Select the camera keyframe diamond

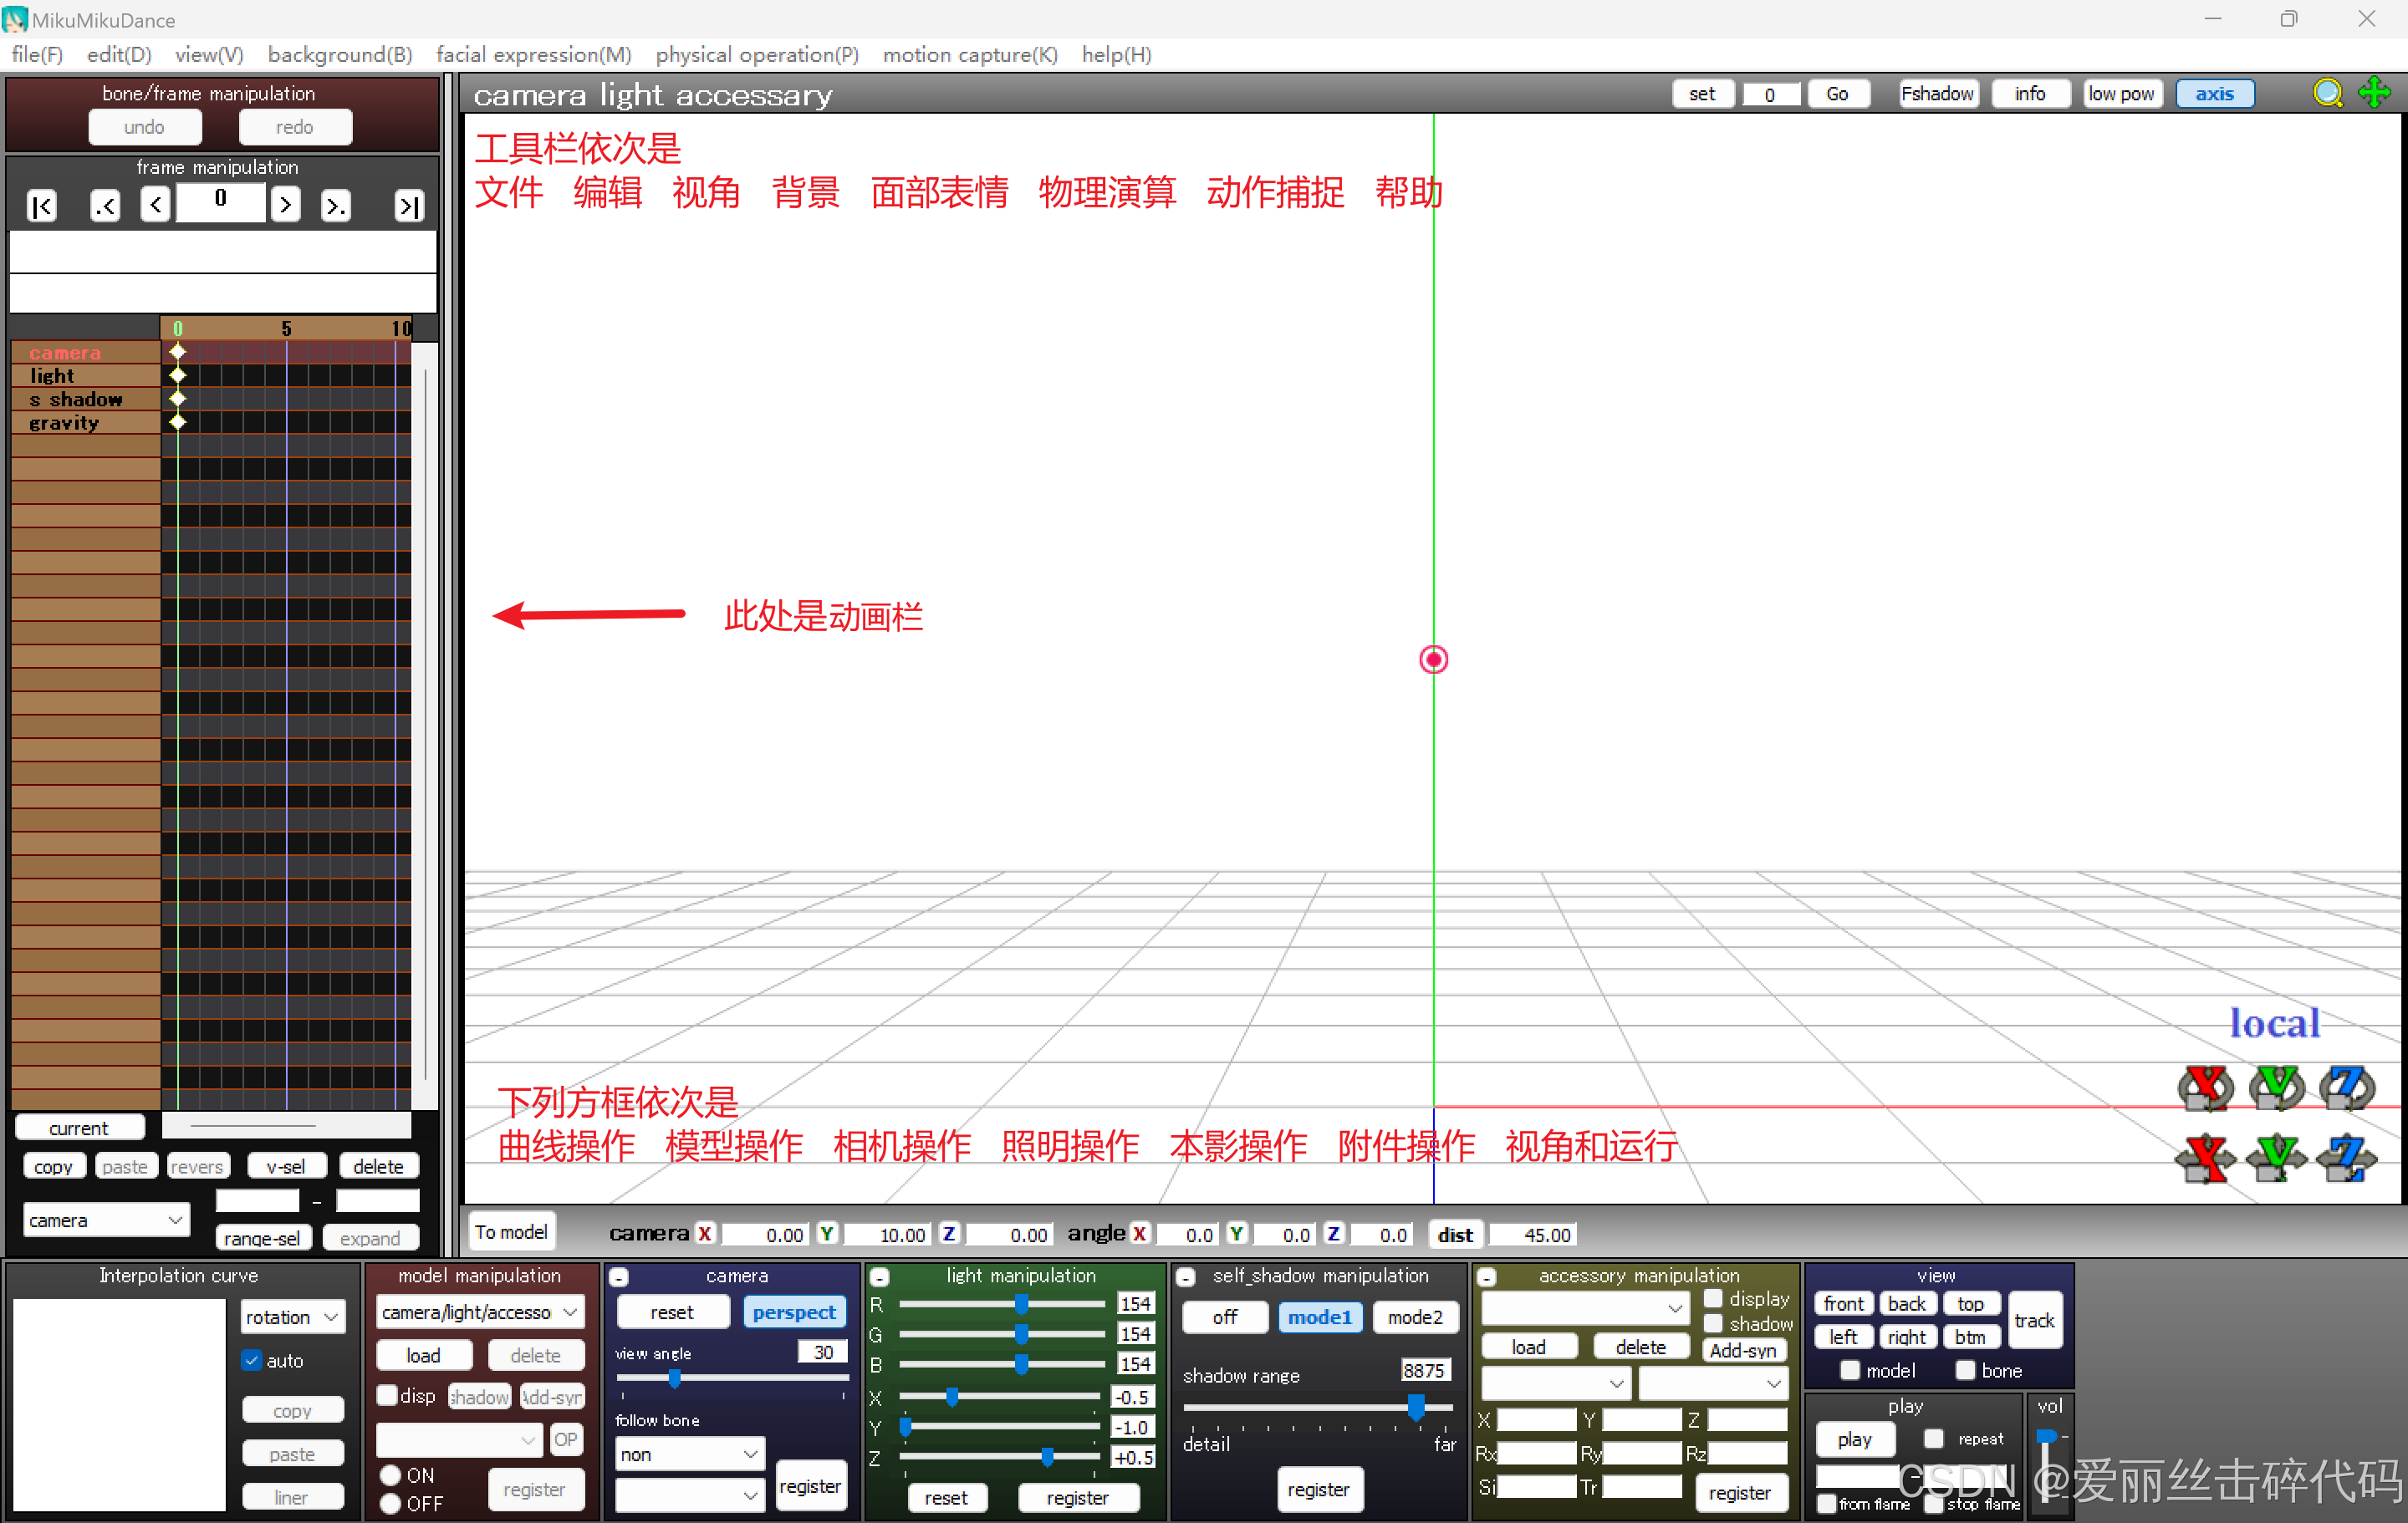(x=177, y=352)
